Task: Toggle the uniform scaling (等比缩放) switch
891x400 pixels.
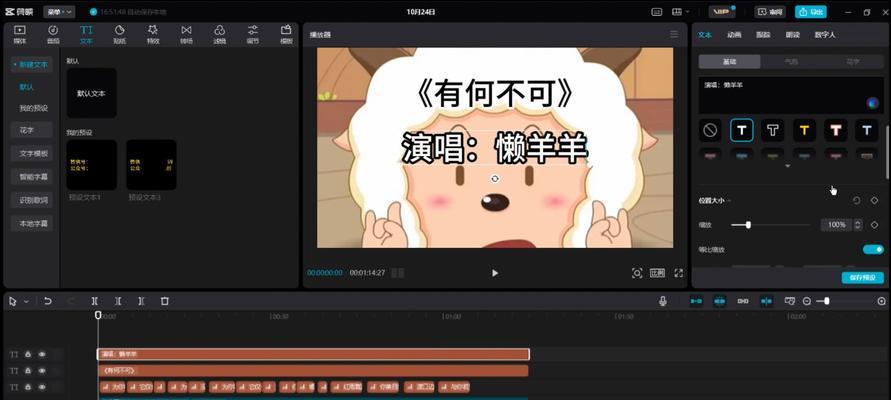Action: [873, 249]
